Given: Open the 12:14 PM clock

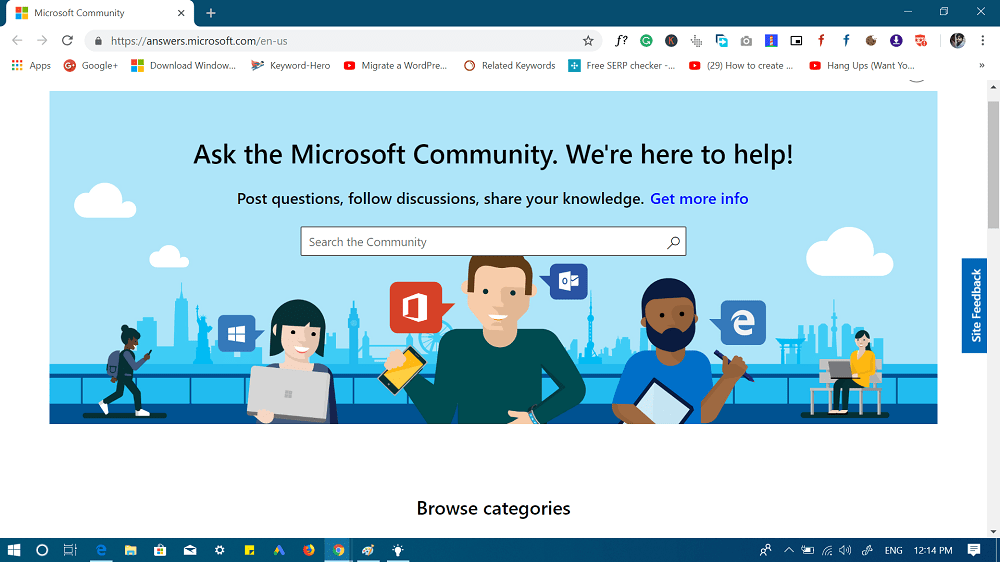Looking at the screenshot, I should pos(933,550).
